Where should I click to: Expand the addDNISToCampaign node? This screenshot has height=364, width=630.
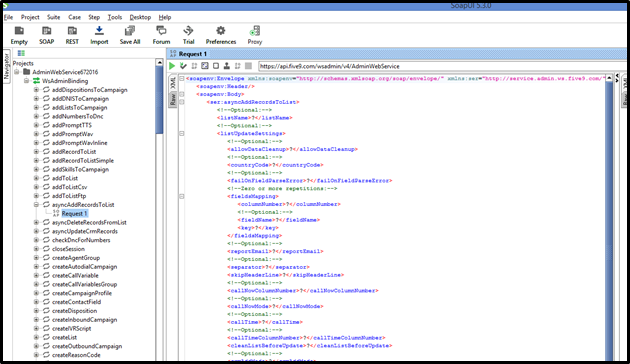click(x=36, y=98)
